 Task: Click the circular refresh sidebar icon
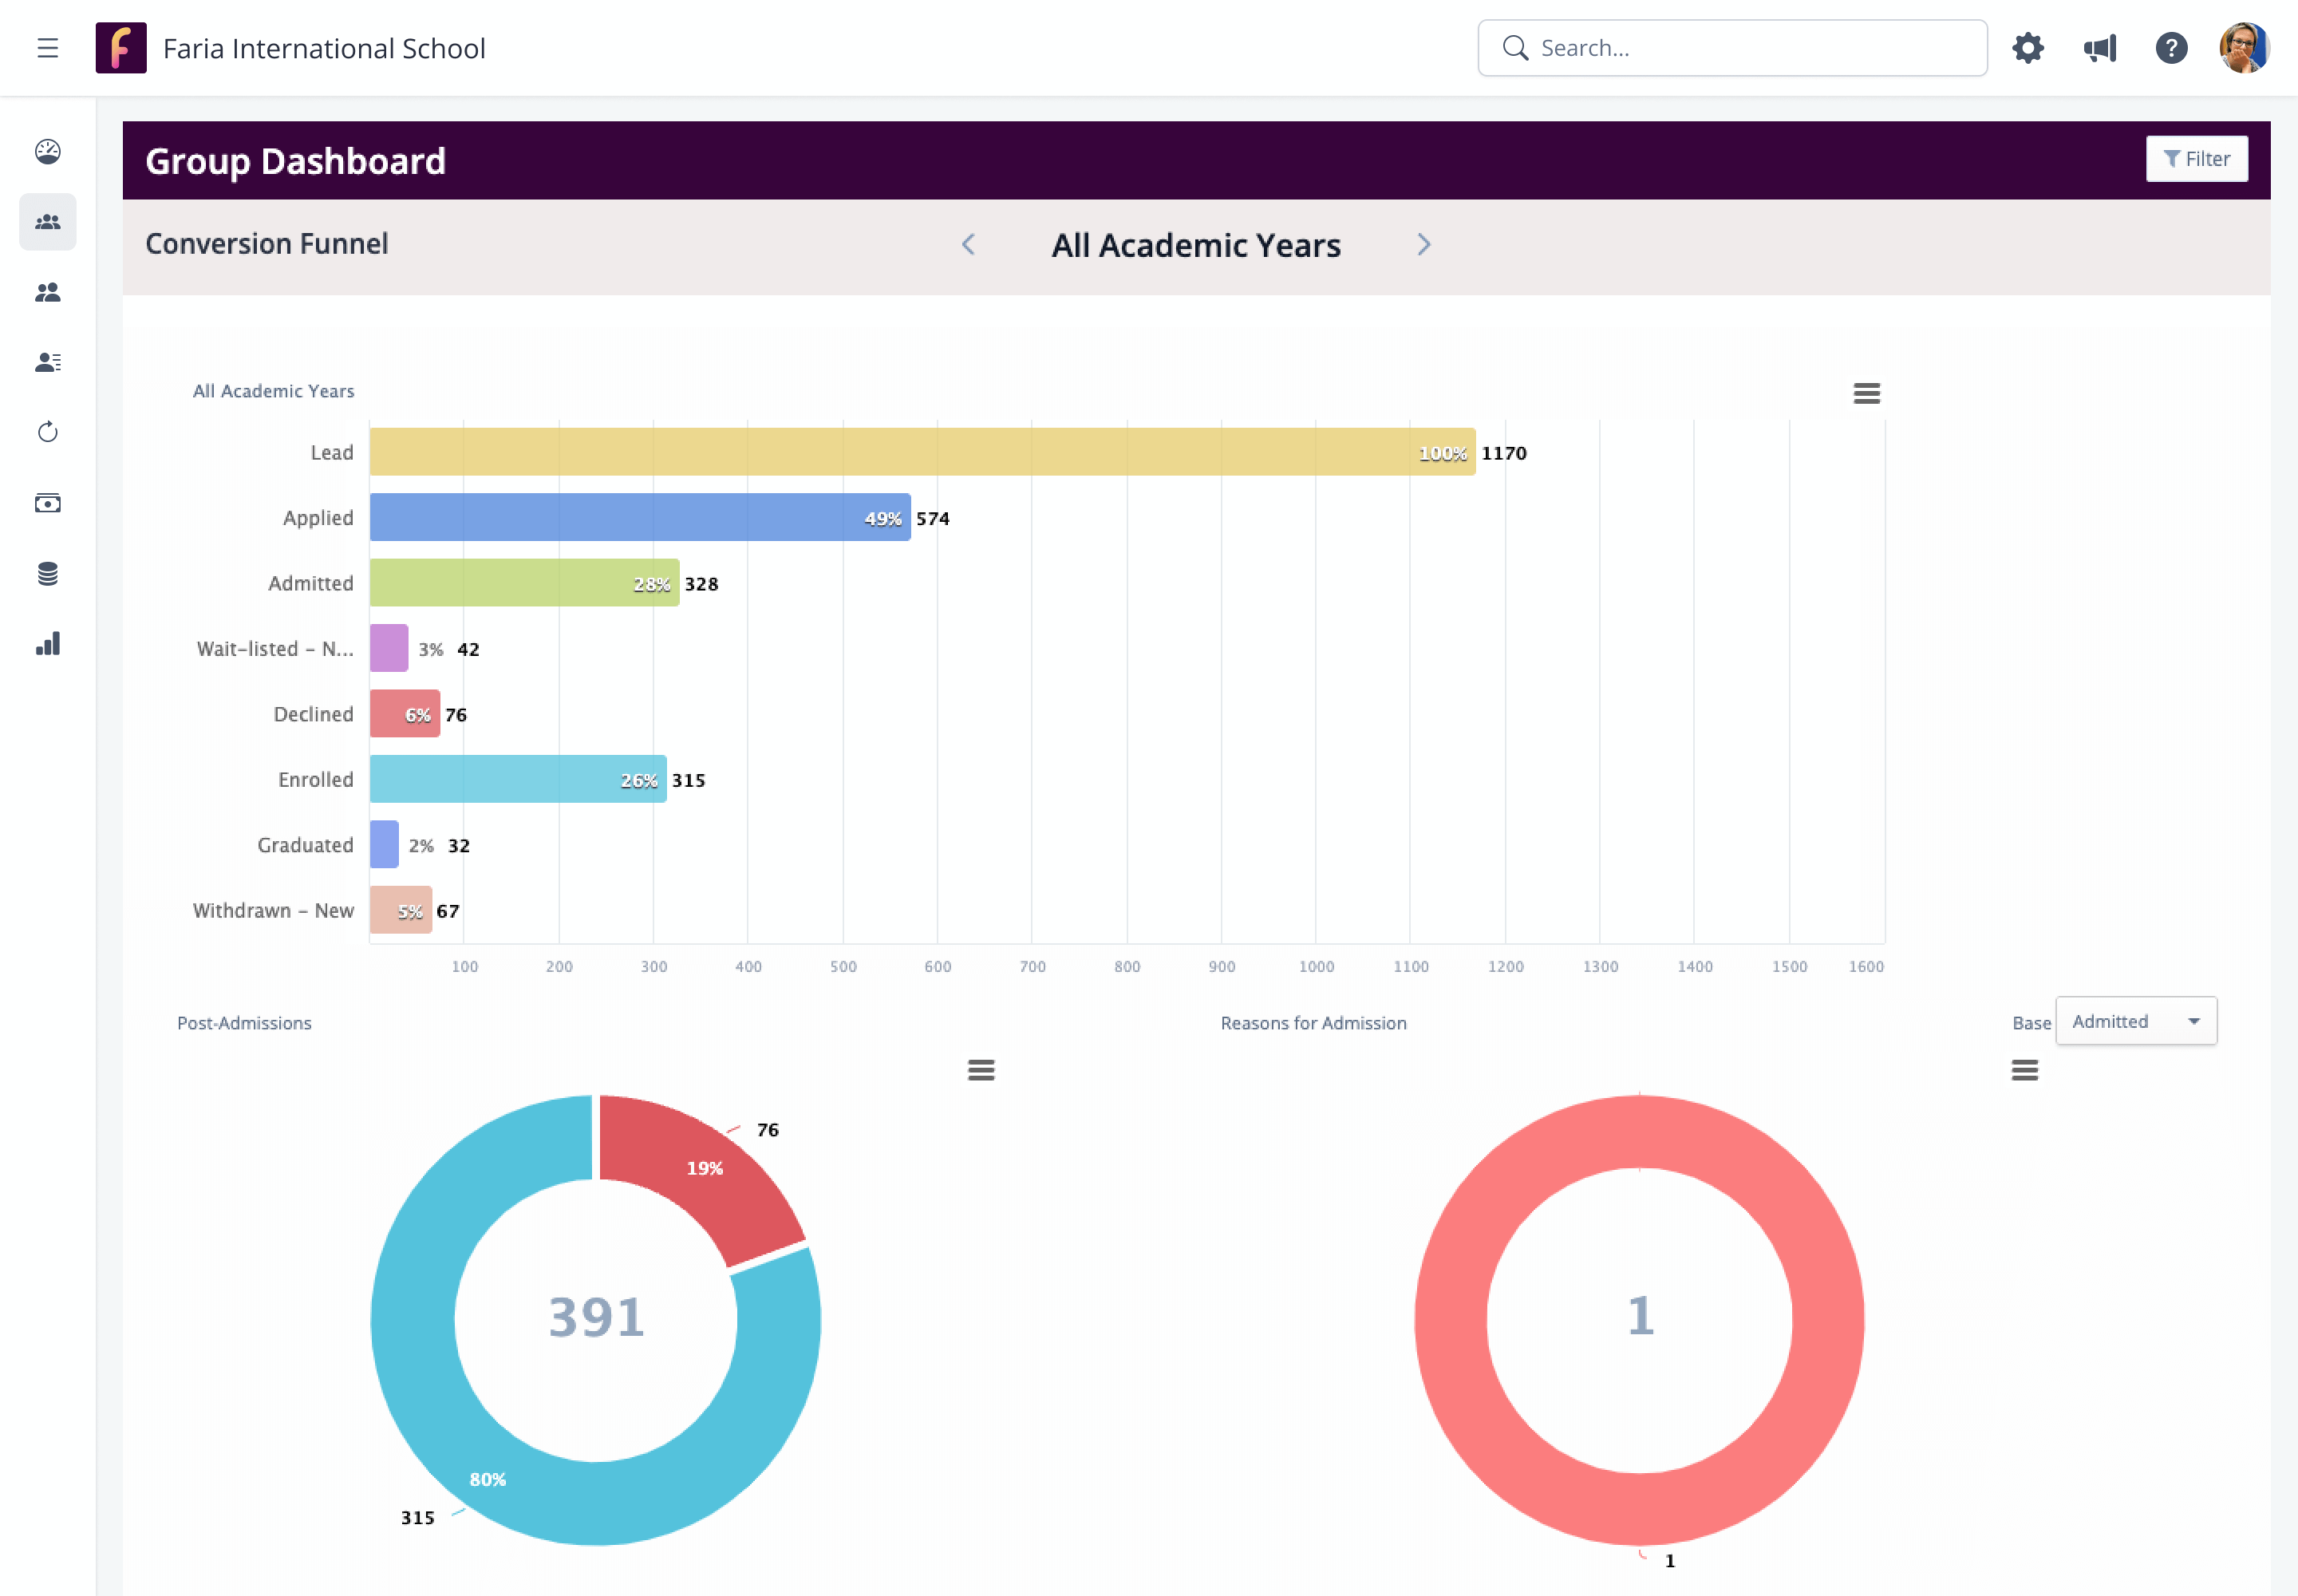click(47, 432)
